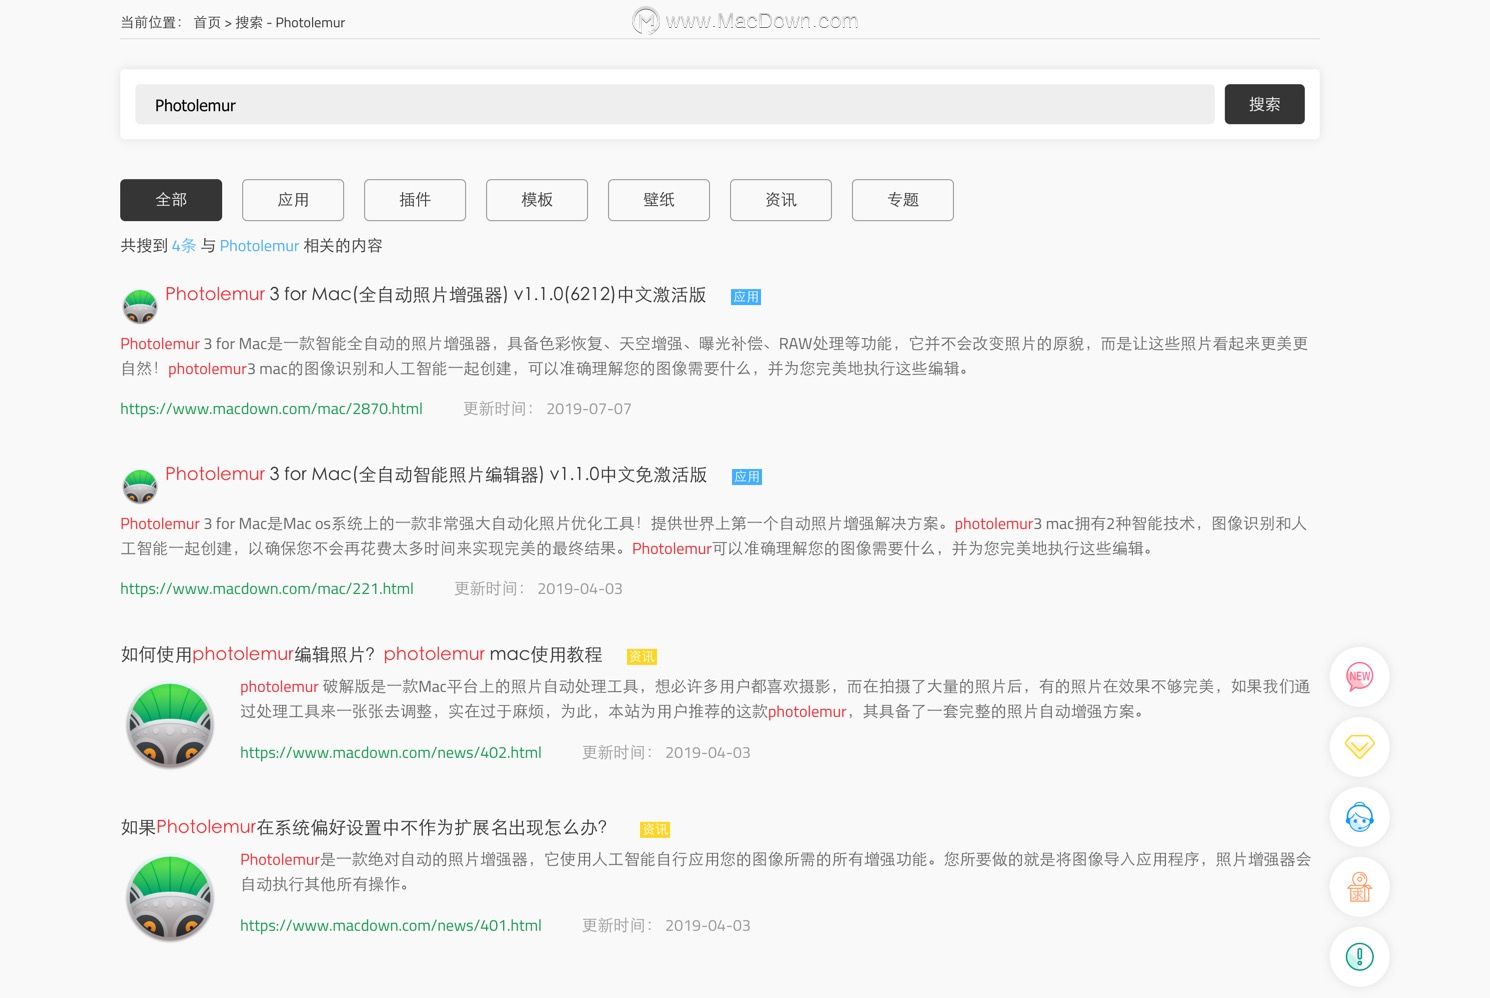Click the description starting 'Photolemur 3 for Mac是Mac os'
The width and height of the screenshot is (1490, 998).
click(x=714, y=536)
